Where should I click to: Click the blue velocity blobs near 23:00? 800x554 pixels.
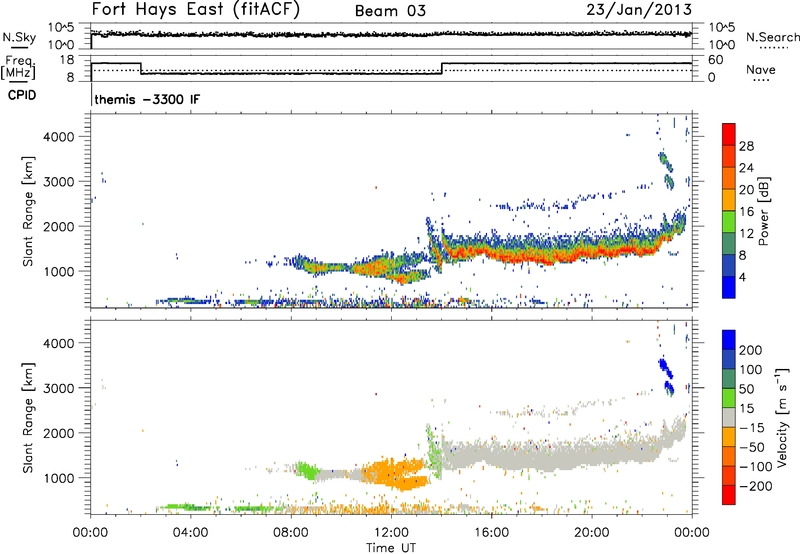point(666,376)
